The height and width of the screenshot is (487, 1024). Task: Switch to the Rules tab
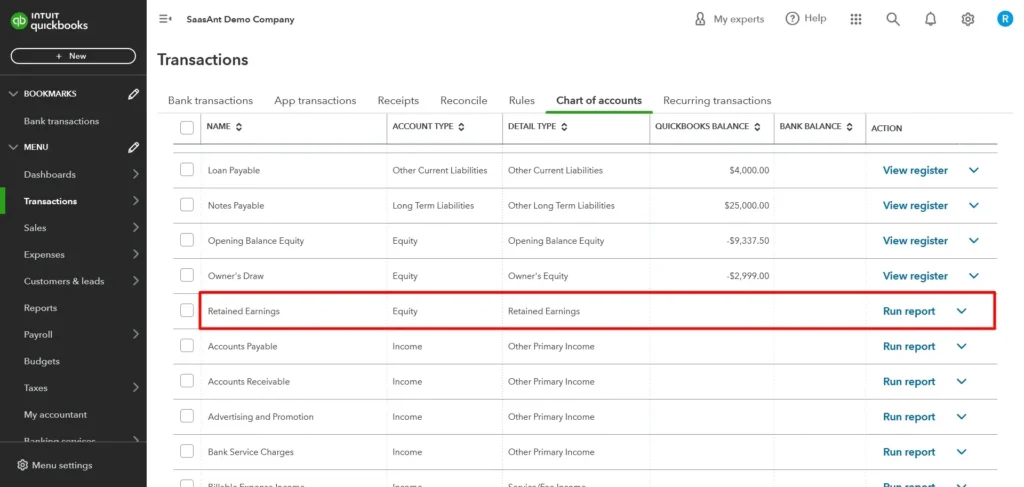522,101
